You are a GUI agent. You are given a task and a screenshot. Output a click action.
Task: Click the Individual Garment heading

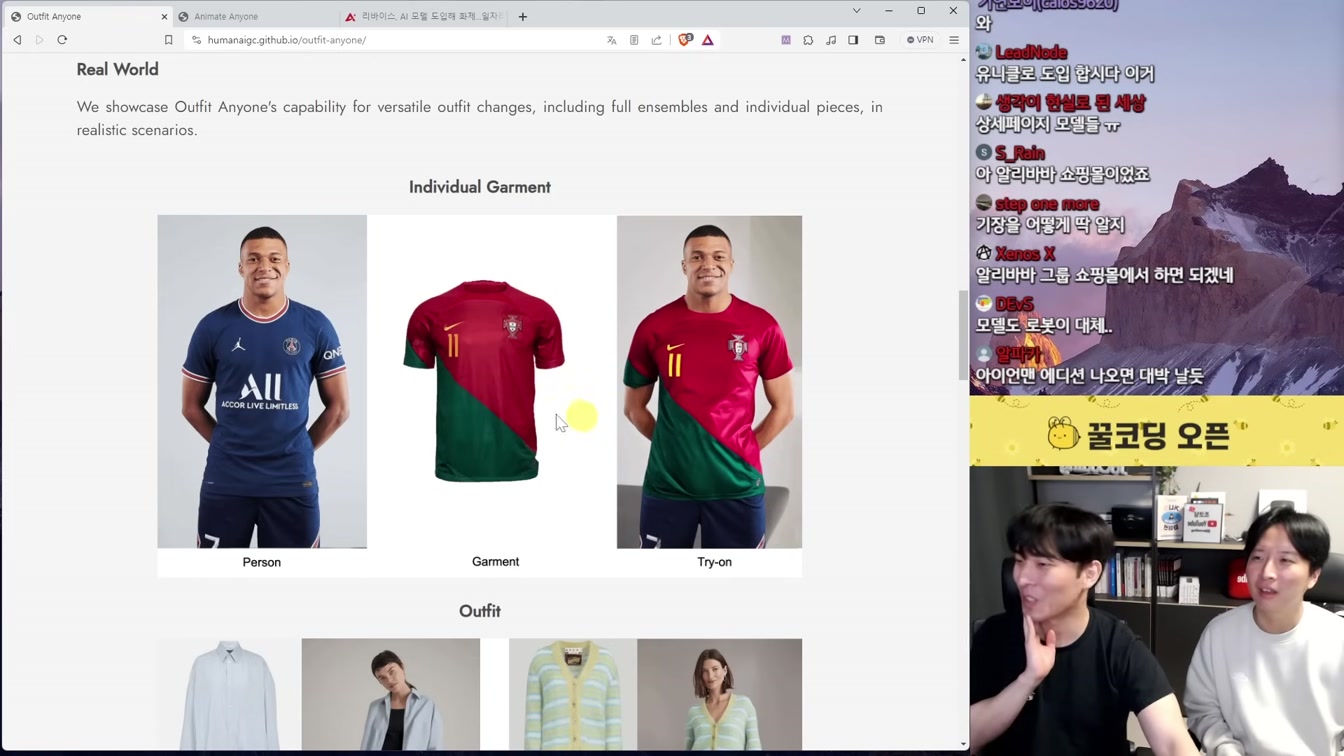(480, 187)
